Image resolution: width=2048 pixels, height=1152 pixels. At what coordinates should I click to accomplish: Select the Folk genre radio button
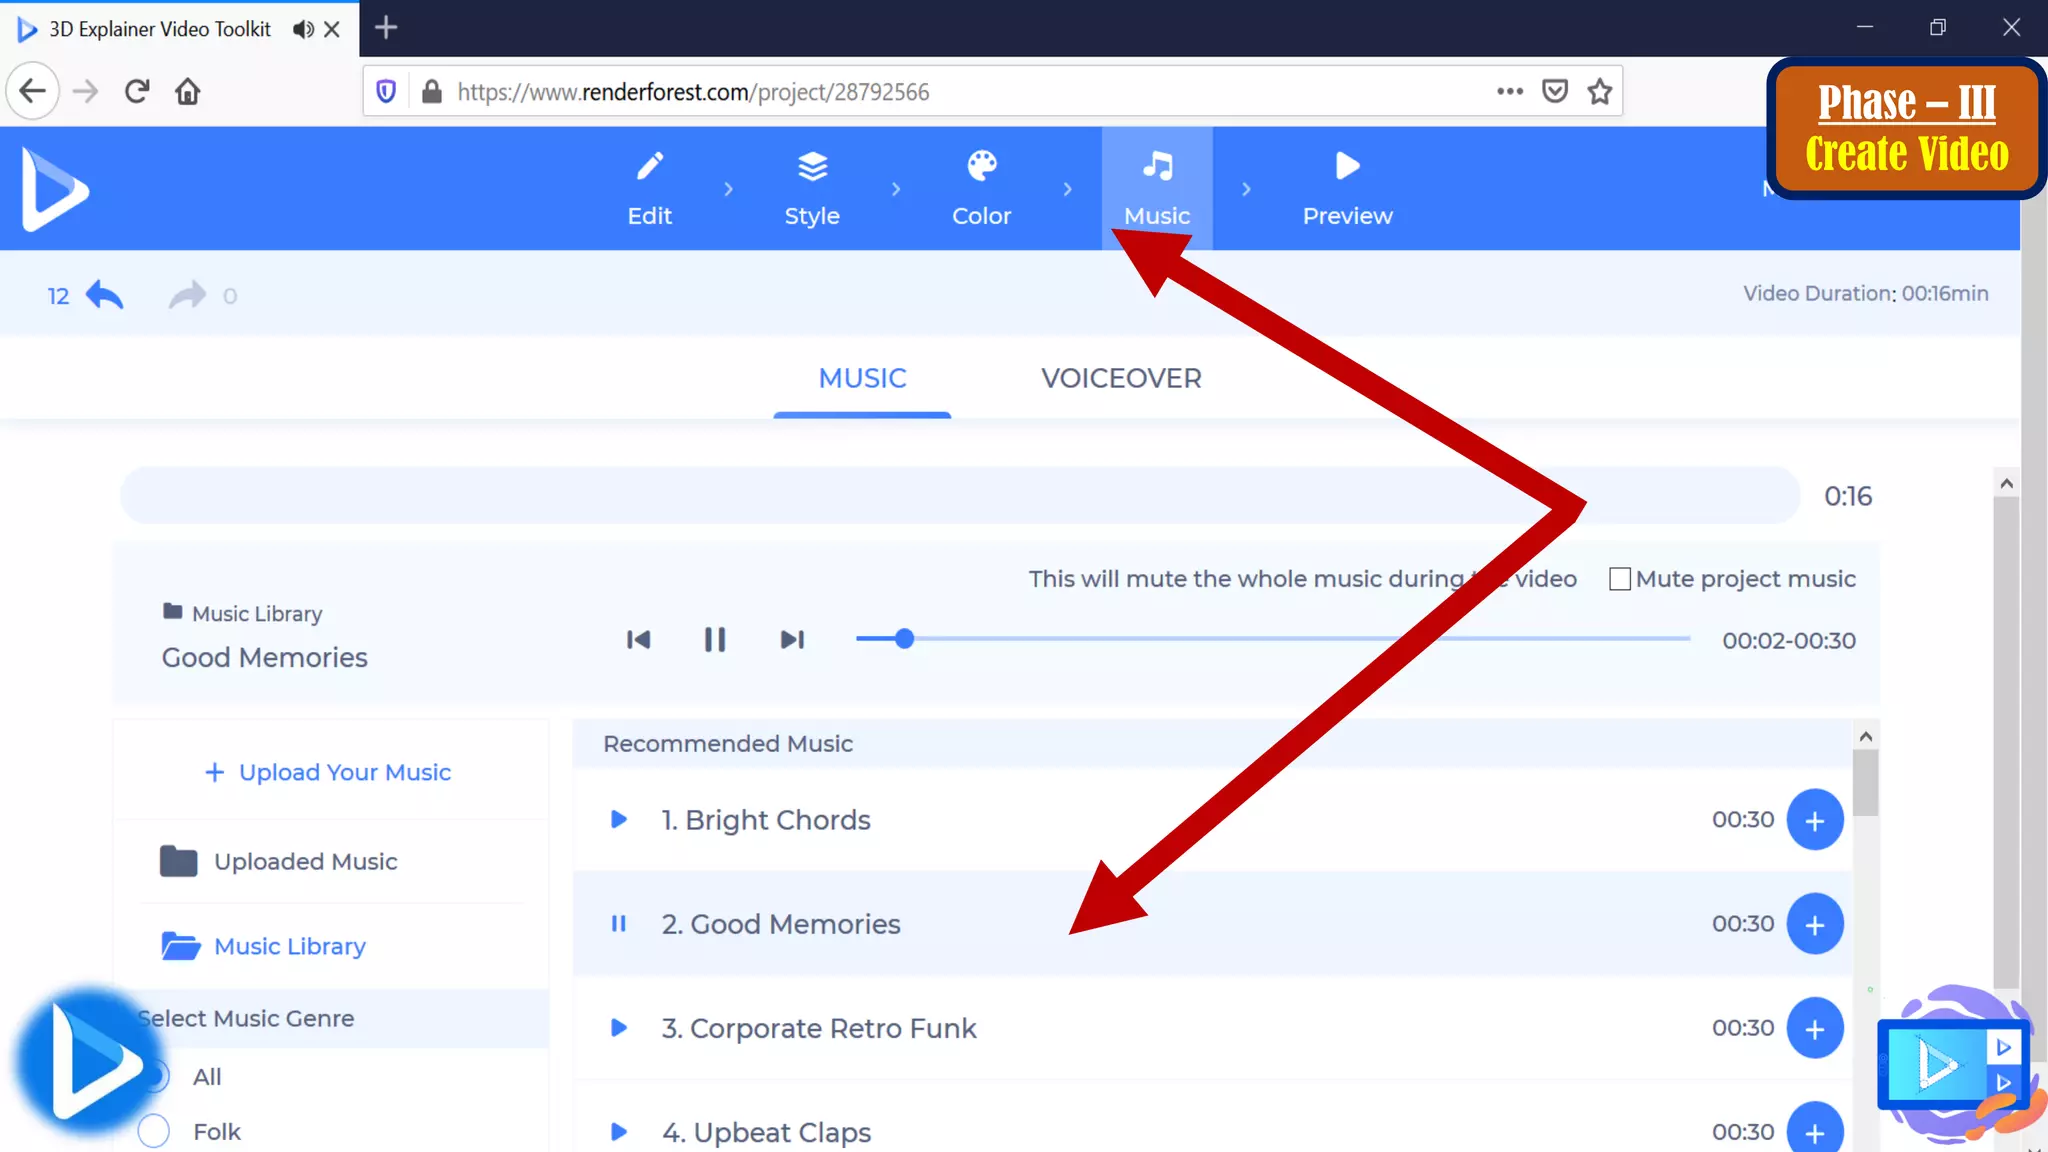154,1131
